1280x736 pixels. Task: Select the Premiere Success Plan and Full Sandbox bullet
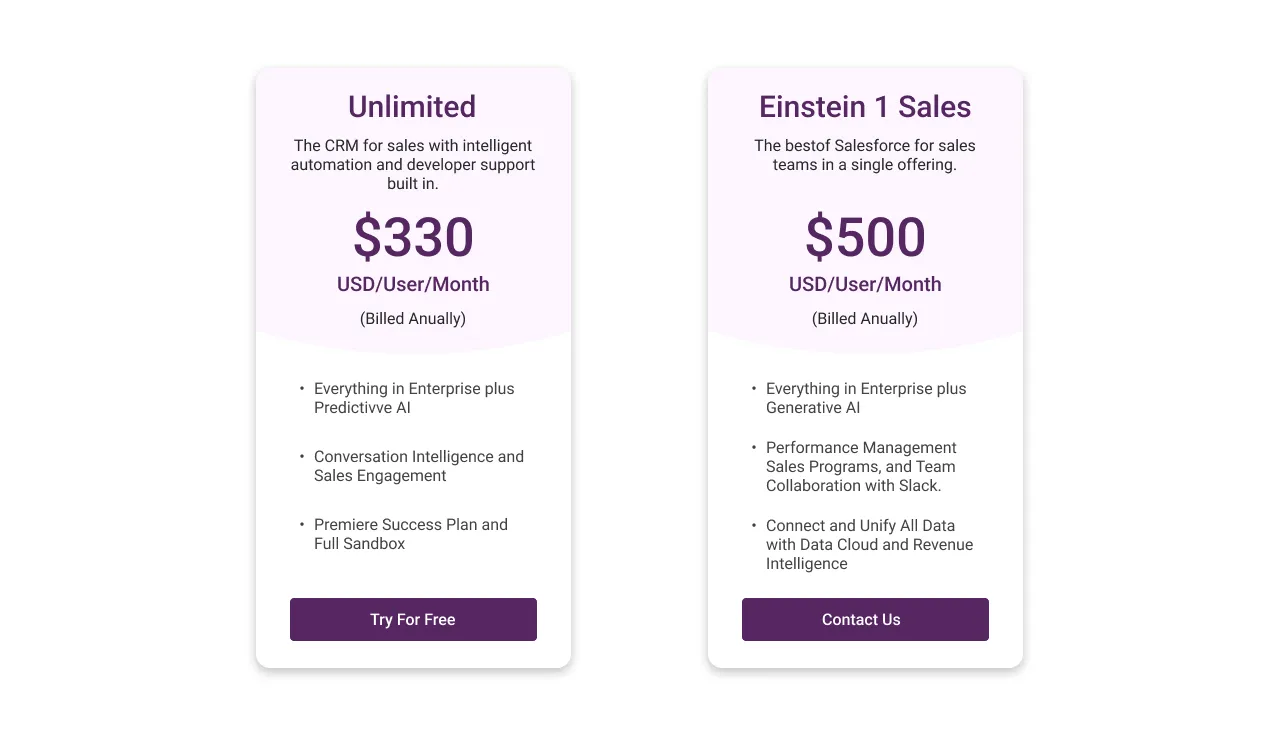(410, 534)
